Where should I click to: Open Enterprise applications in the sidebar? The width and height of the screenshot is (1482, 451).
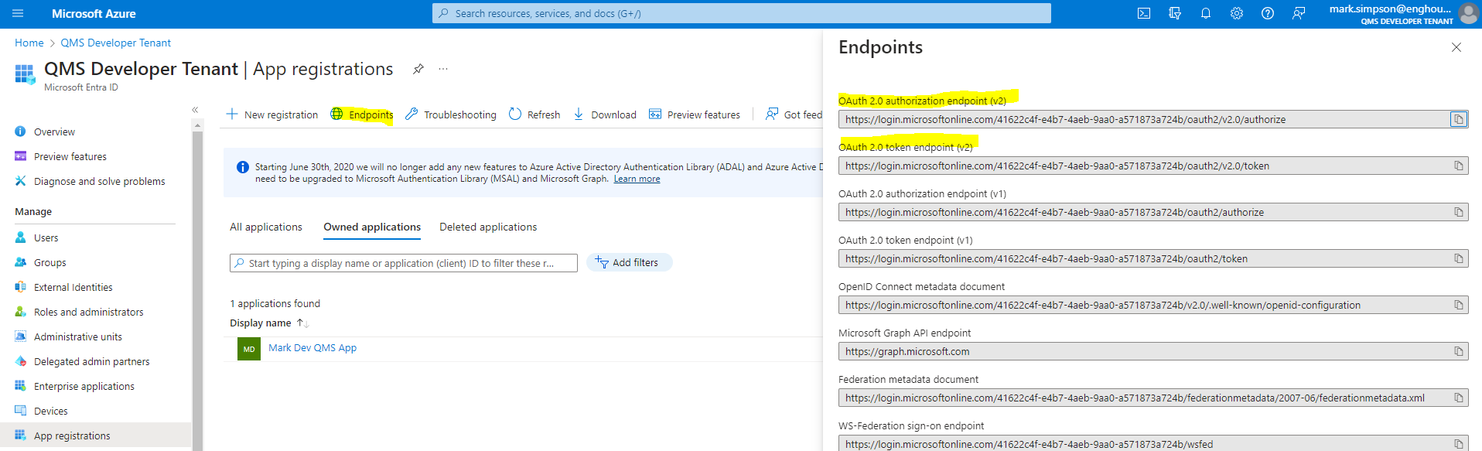(84, 387)
